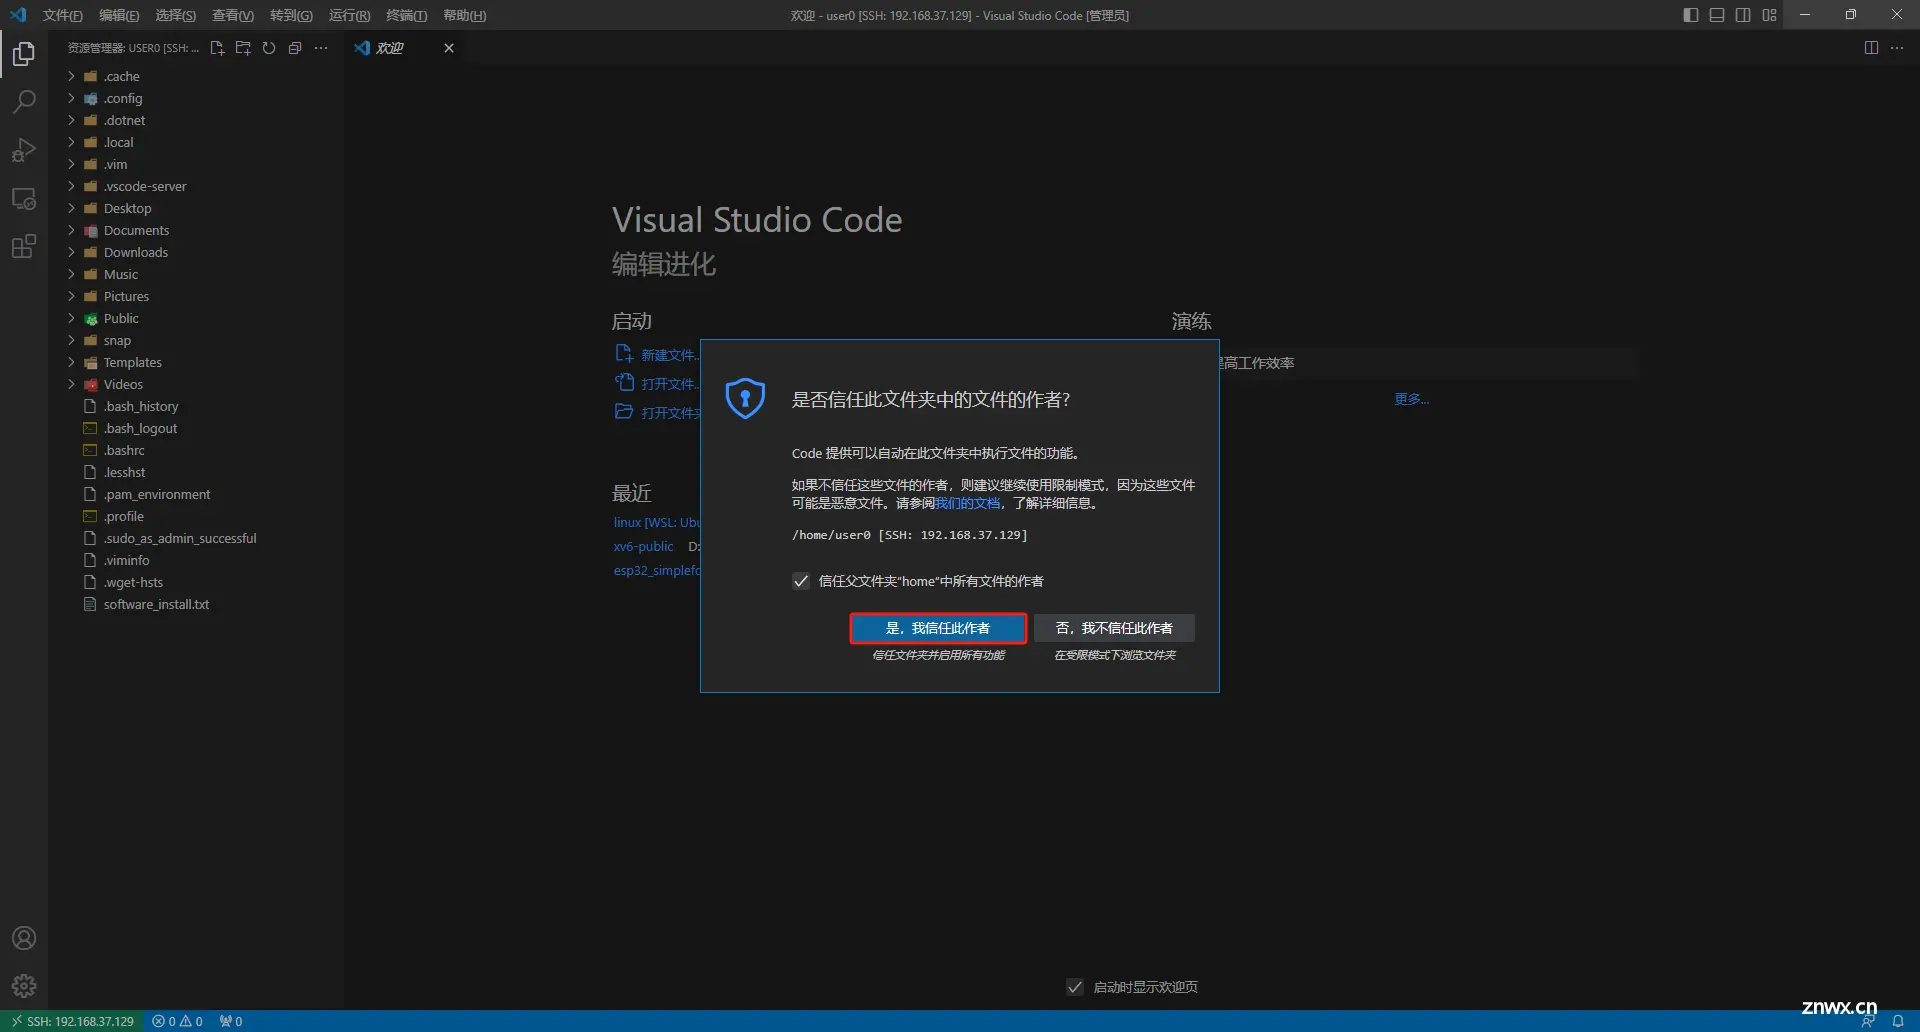The width and height of the screenshot is (1920, 1032).
Task: Open the 帮助(H) menu
Action: click(464, 15)
